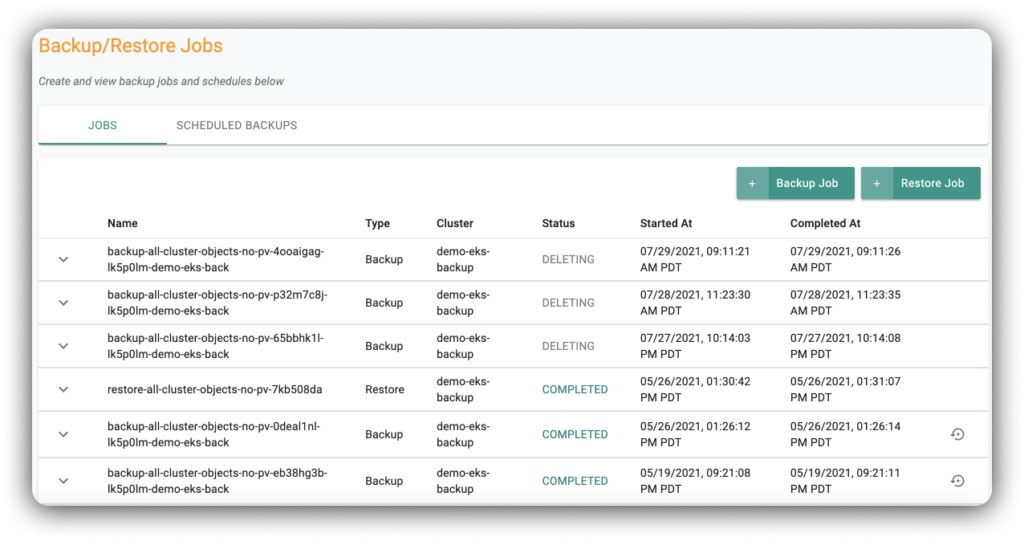Viewport: 1024px width, 541px height.
Task: Click the Cluster column header
Action: (455, 223)
